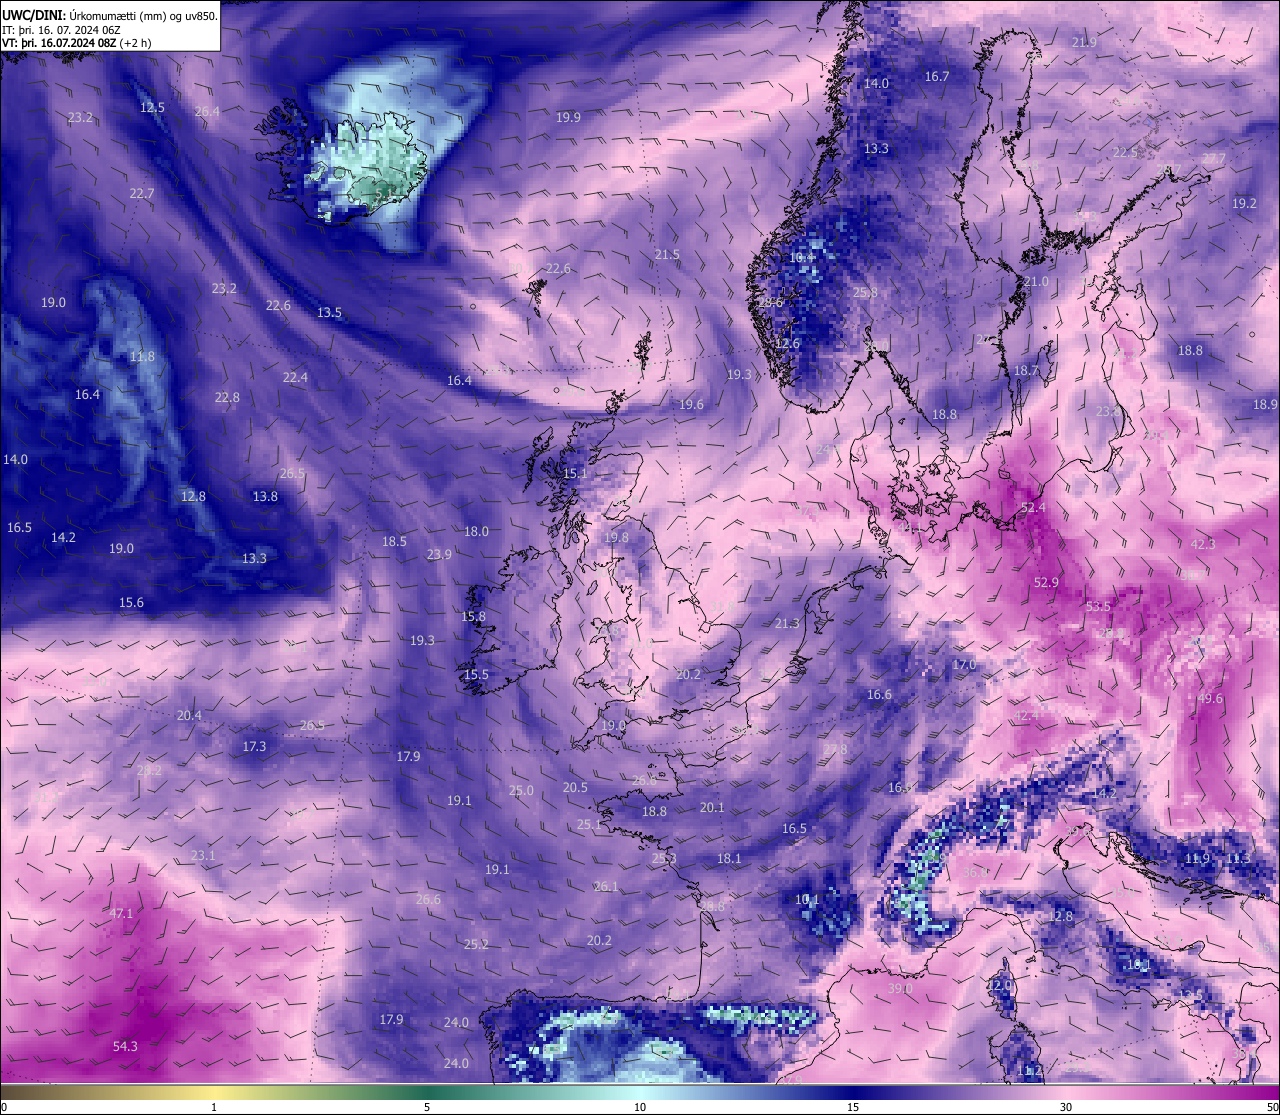Click the 21.9 value near top edge
This screenshot has height=1115, width=1280.
1084,42
